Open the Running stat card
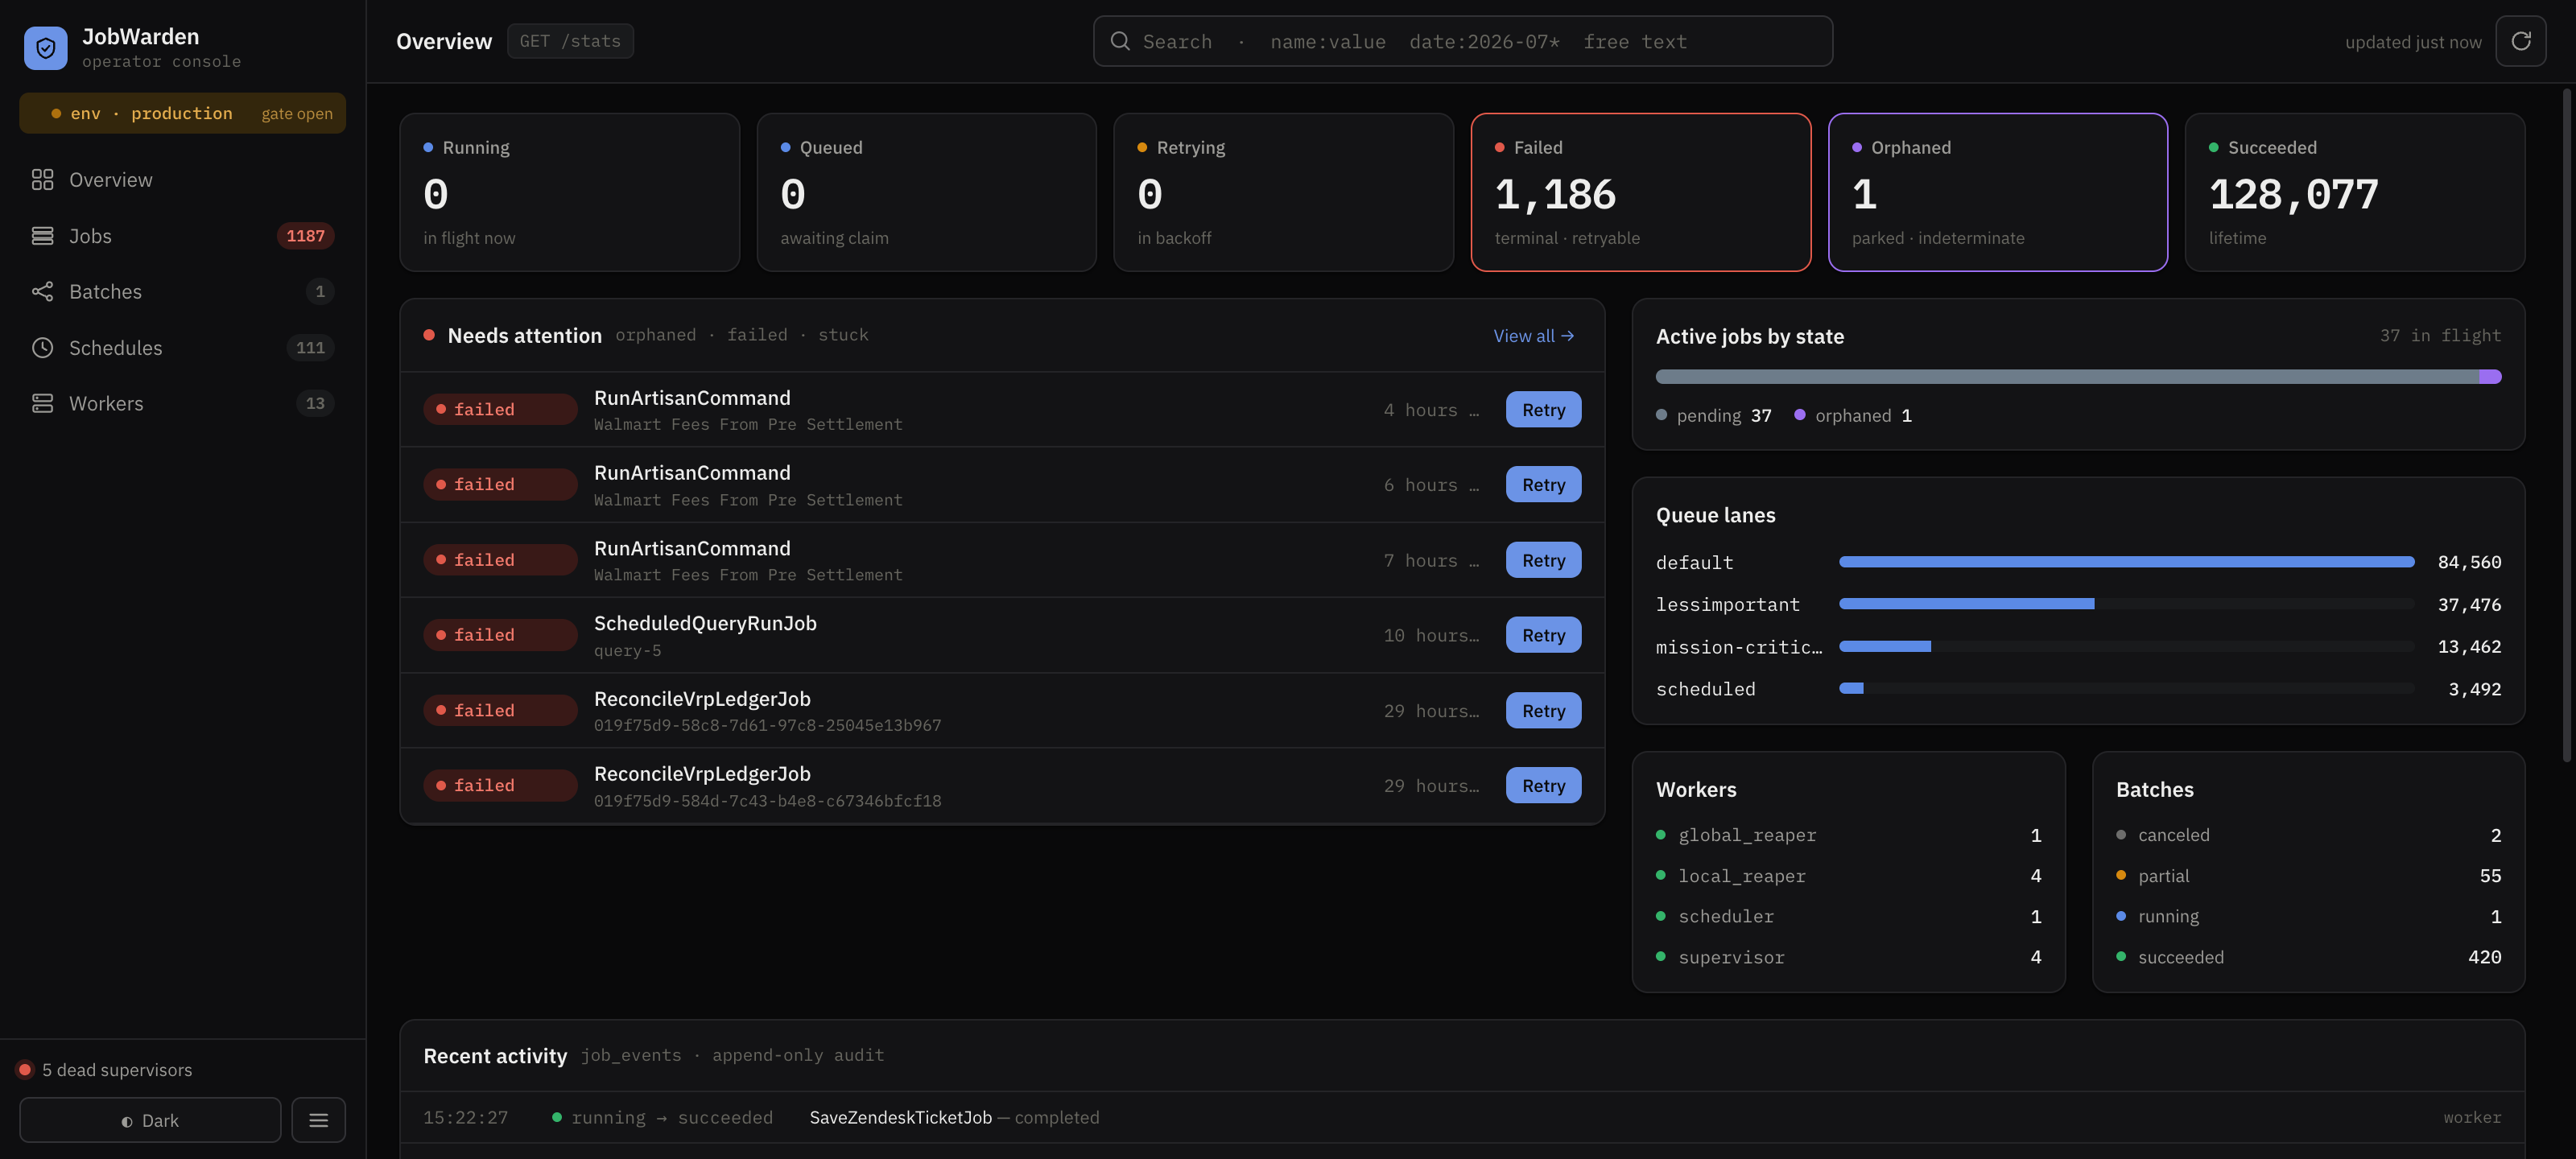The image size is (2576, 1159). point(569,192)
